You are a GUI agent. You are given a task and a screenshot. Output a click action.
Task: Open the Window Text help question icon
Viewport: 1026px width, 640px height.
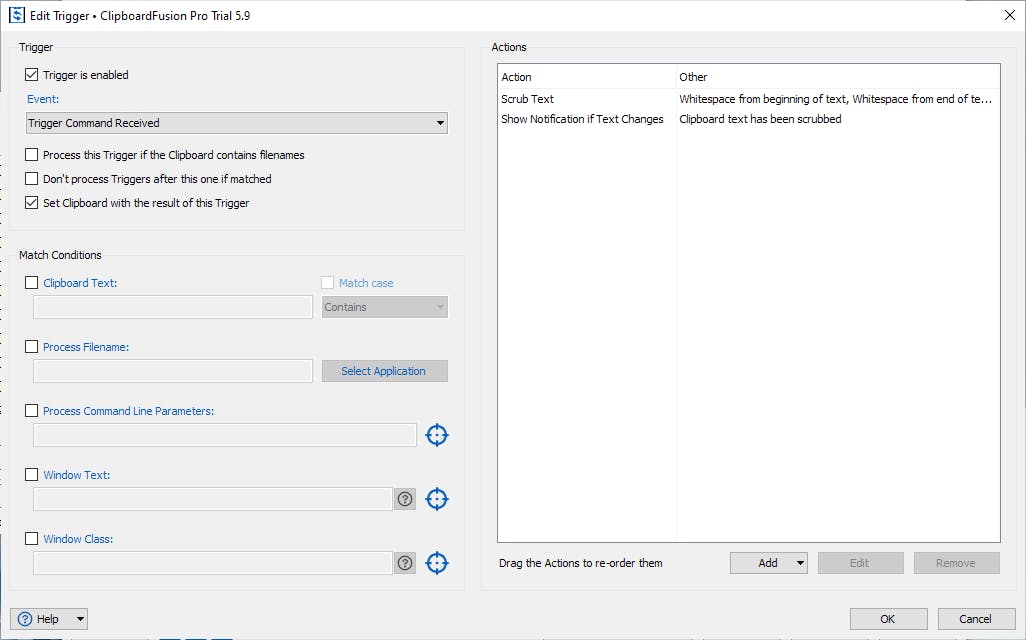[x=405, y=499]
